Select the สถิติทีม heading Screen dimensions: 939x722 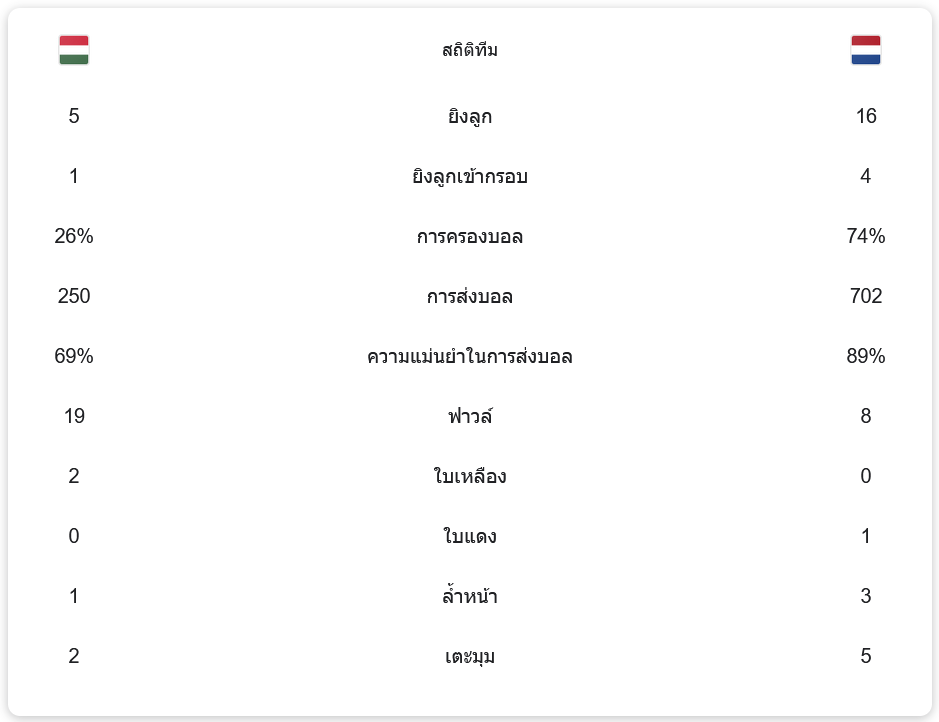pyautogui.click(x=470, y=50)
